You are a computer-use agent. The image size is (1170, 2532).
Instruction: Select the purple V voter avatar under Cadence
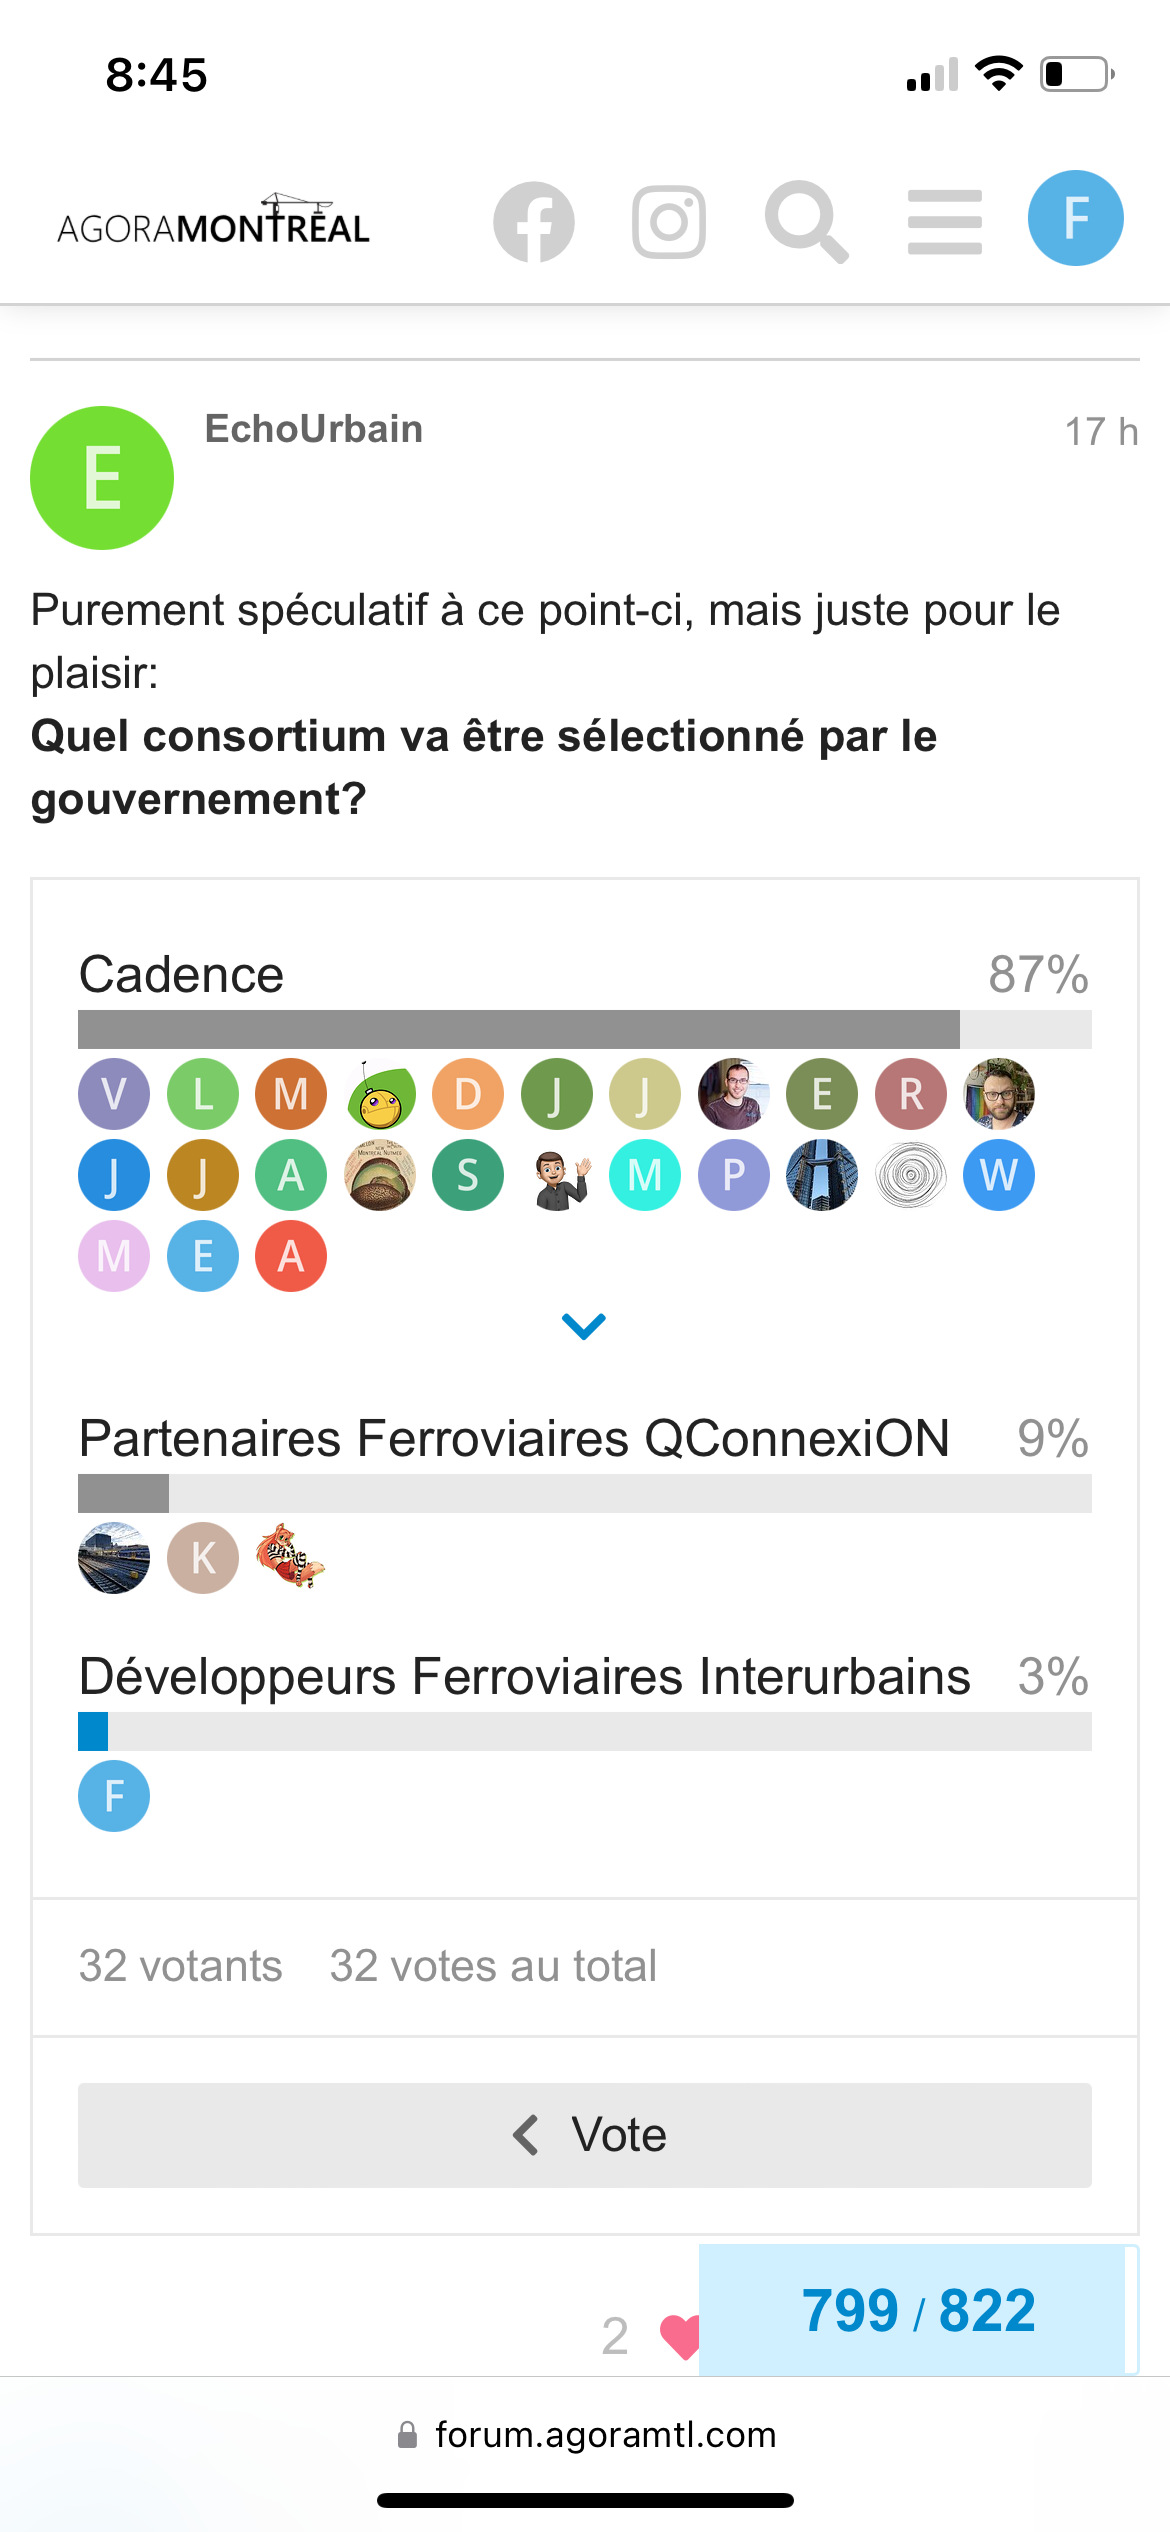[x=114, y=1094]
